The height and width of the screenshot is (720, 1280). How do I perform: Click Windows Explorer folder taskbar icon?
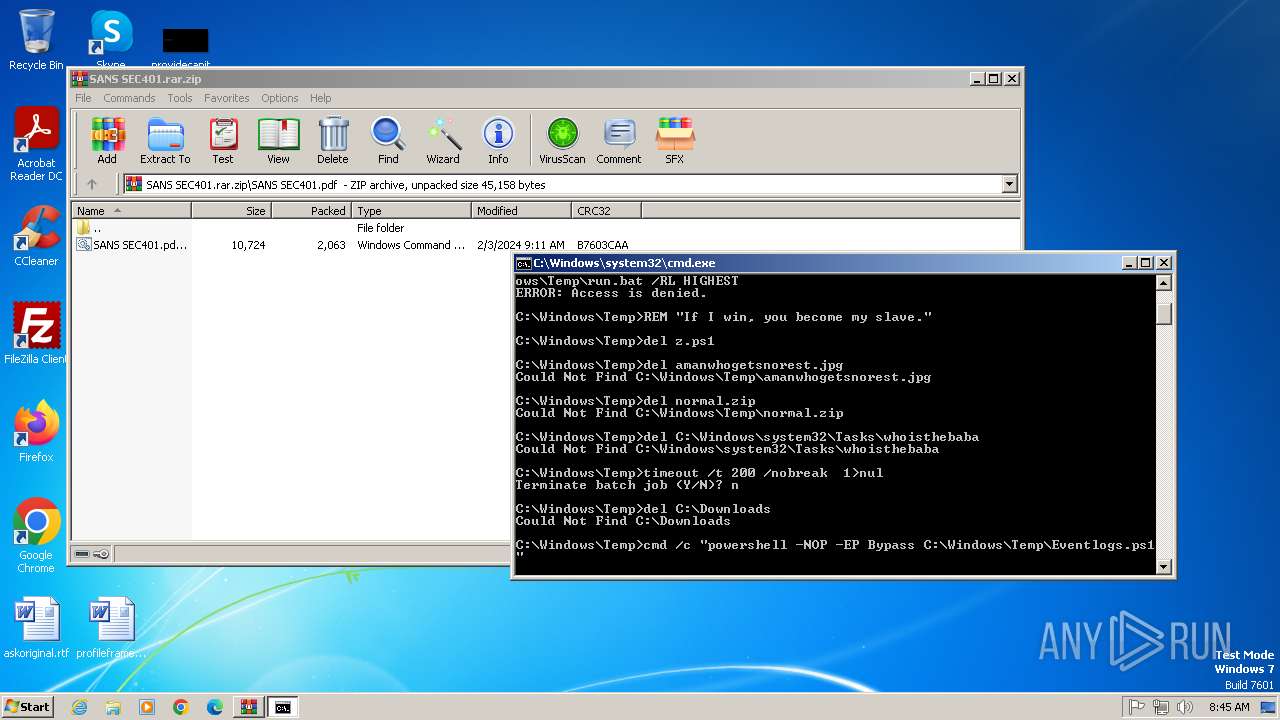point(113,707)
